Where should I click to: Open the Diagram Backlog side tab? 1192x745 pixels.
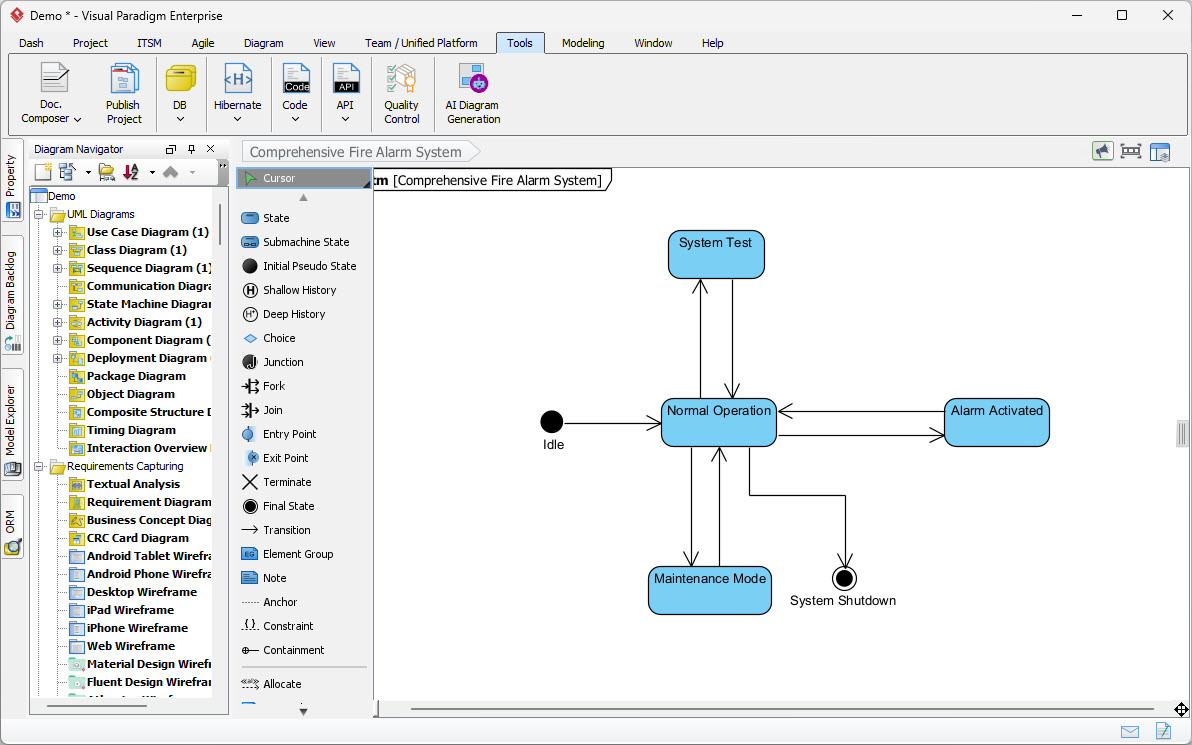12,295
